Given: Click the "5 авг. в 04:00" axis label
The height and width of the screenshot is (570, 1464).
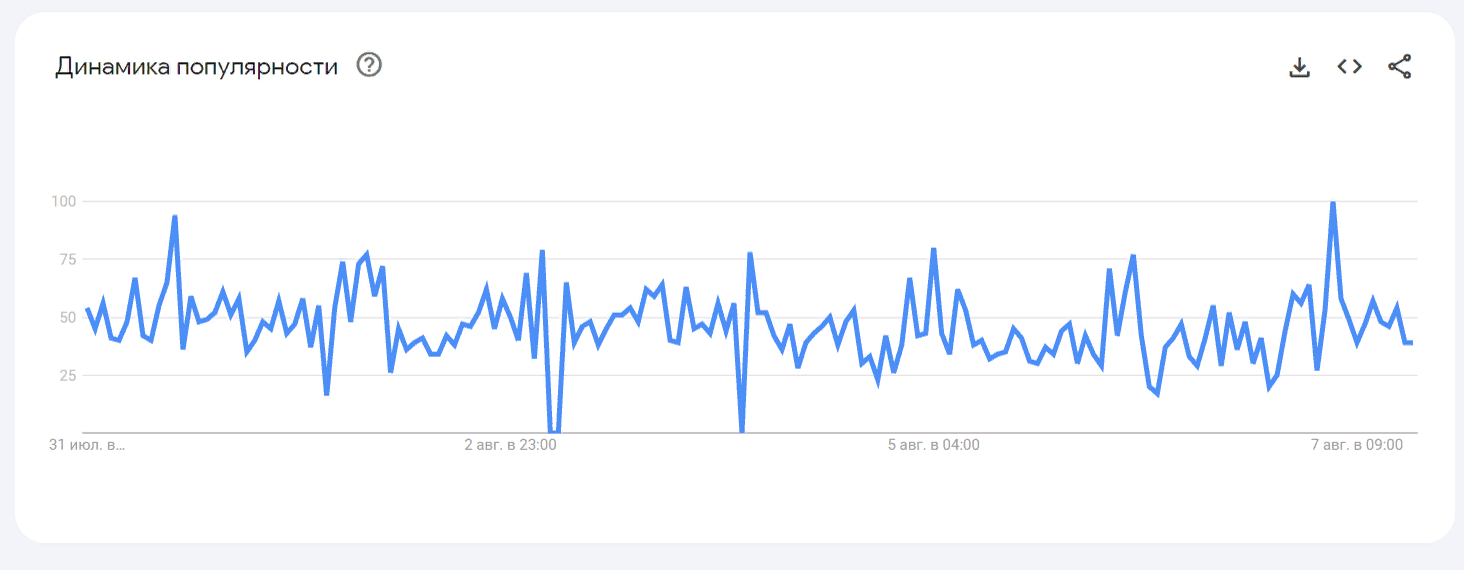Looking at the screenshot, I should pyautogui.click(x=933, y=445).
